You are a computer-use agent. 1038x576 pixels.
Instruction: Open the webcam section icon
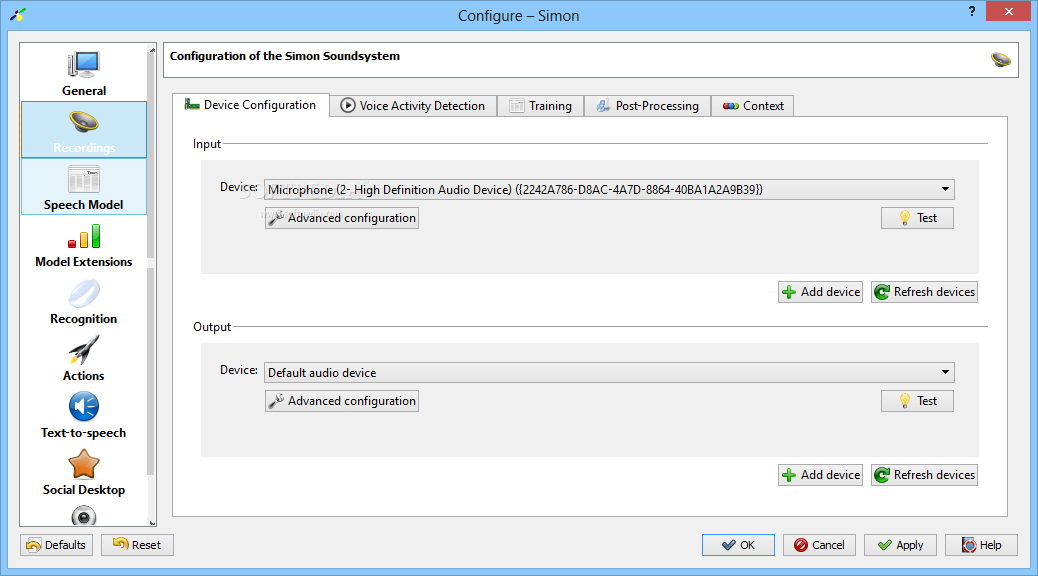pyautogui.click(x=83, y=515)
